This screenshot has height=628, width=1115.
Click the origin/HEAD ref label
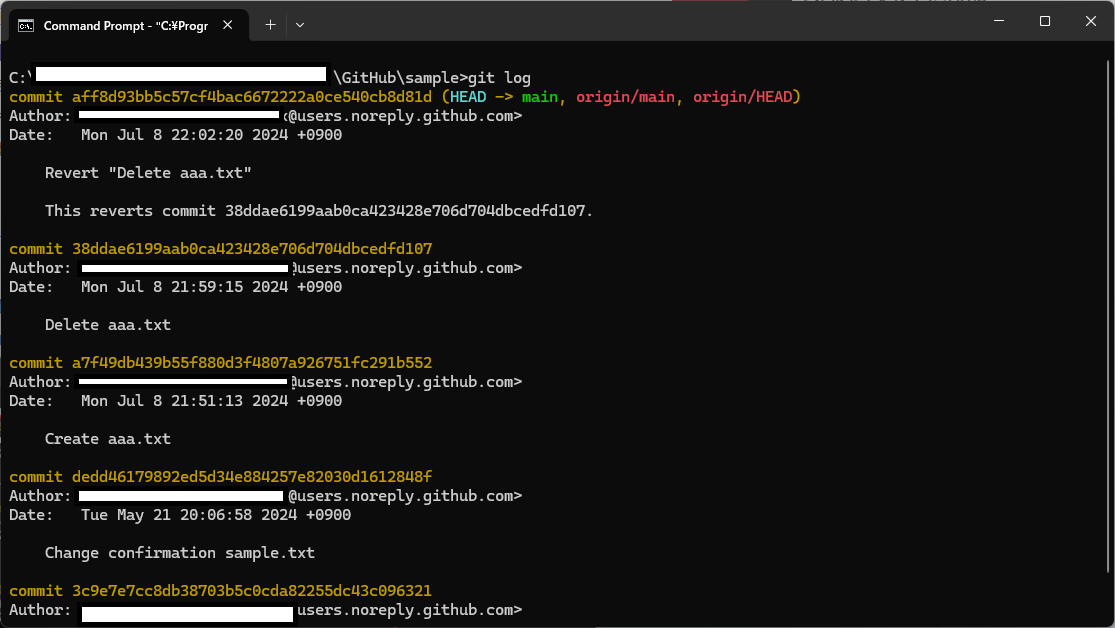click(742, 97)
